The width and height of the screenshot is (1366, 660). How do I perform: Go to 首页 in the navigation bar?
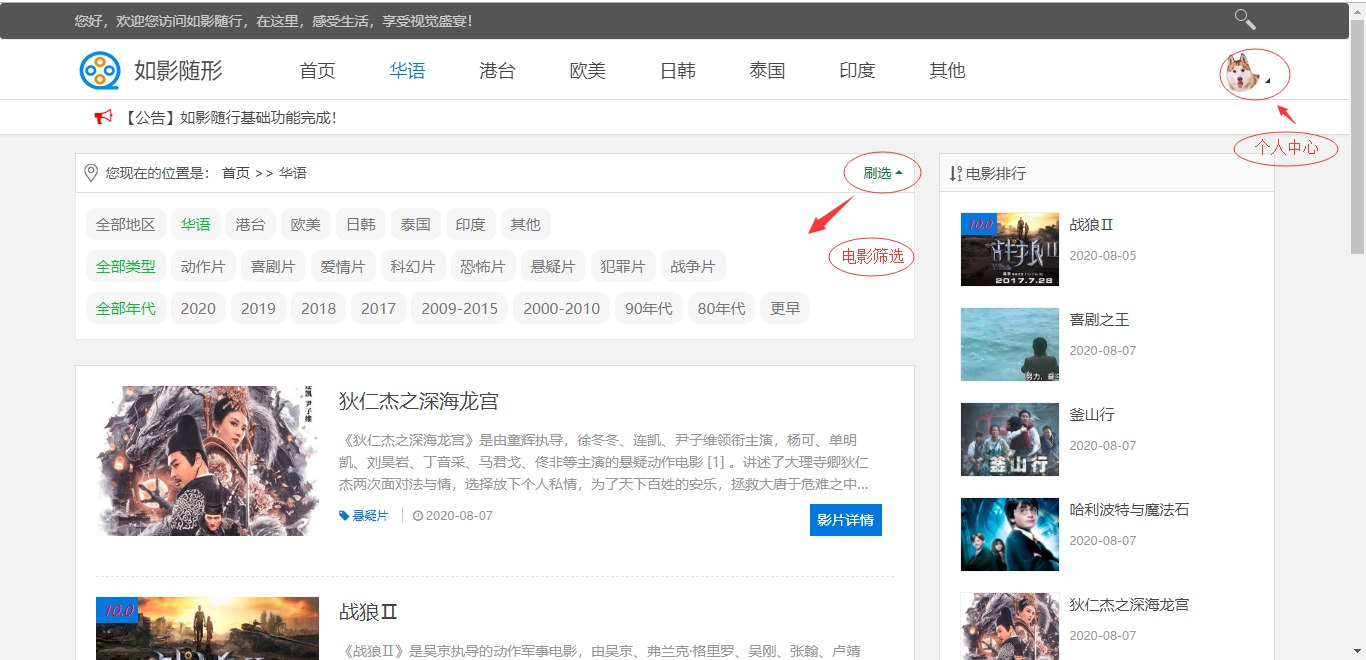pyautogui.click(x=317, y=70)
